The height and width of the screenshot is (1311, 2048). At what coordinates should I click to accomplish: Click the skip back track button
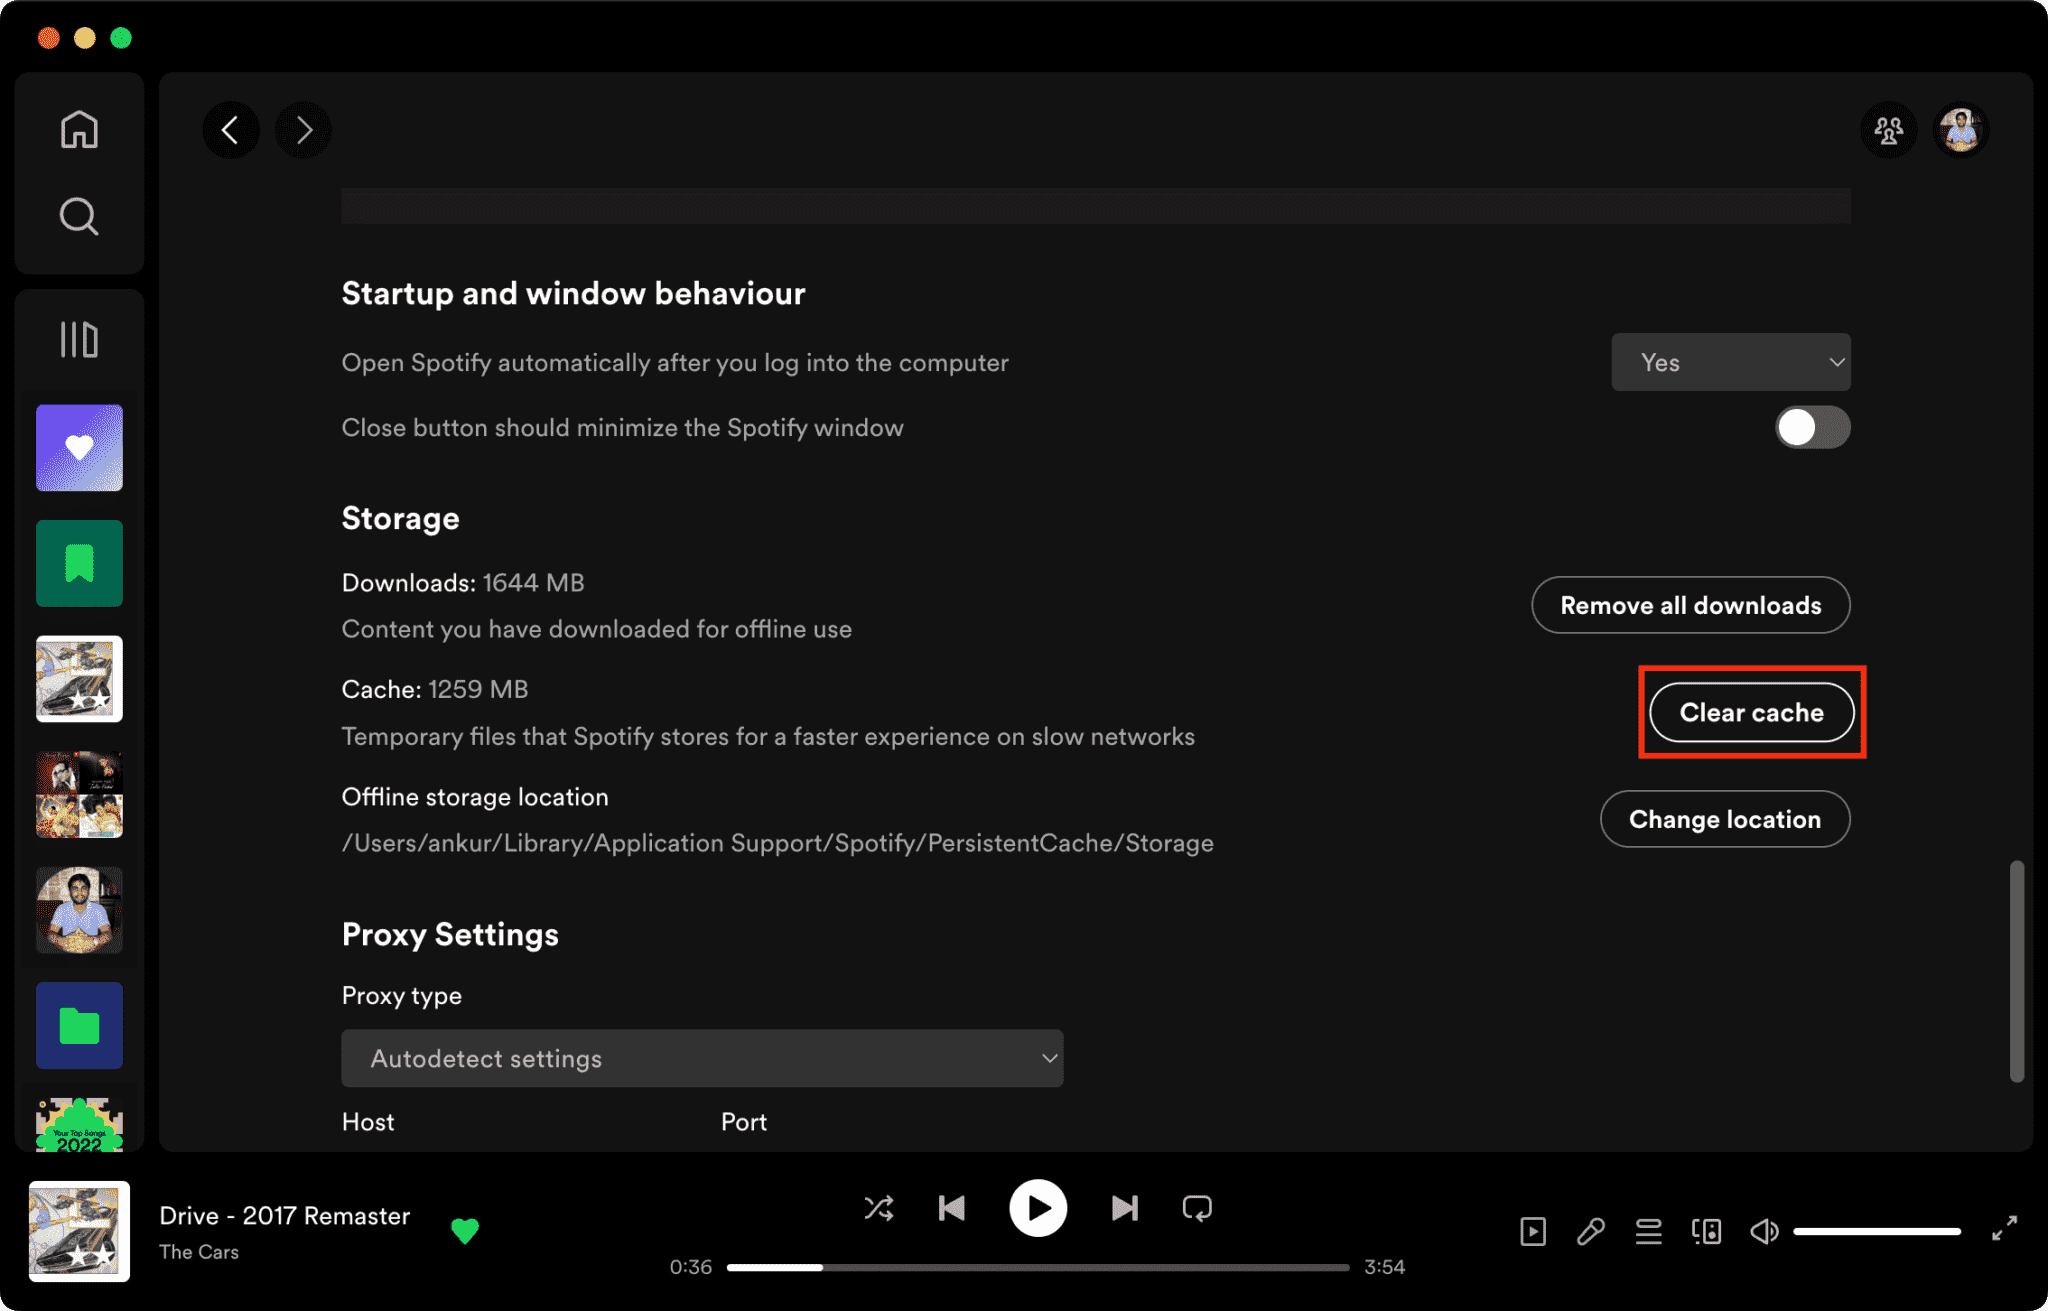point(954,1208)
